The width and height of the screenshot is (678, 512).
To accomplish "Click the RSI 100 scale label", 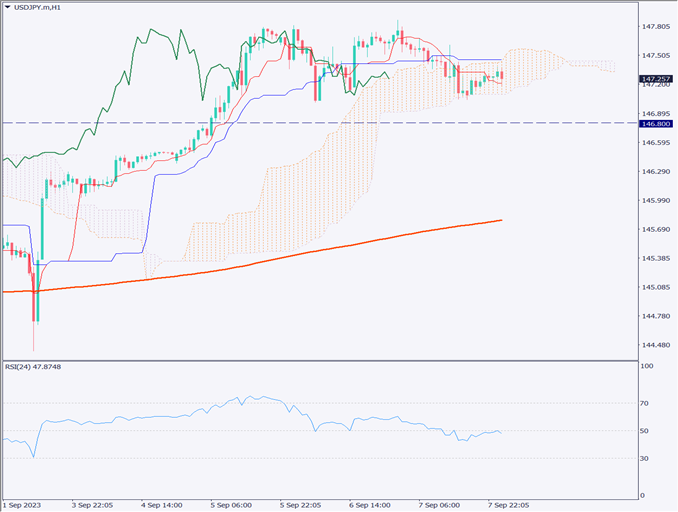I will point(649,367).
